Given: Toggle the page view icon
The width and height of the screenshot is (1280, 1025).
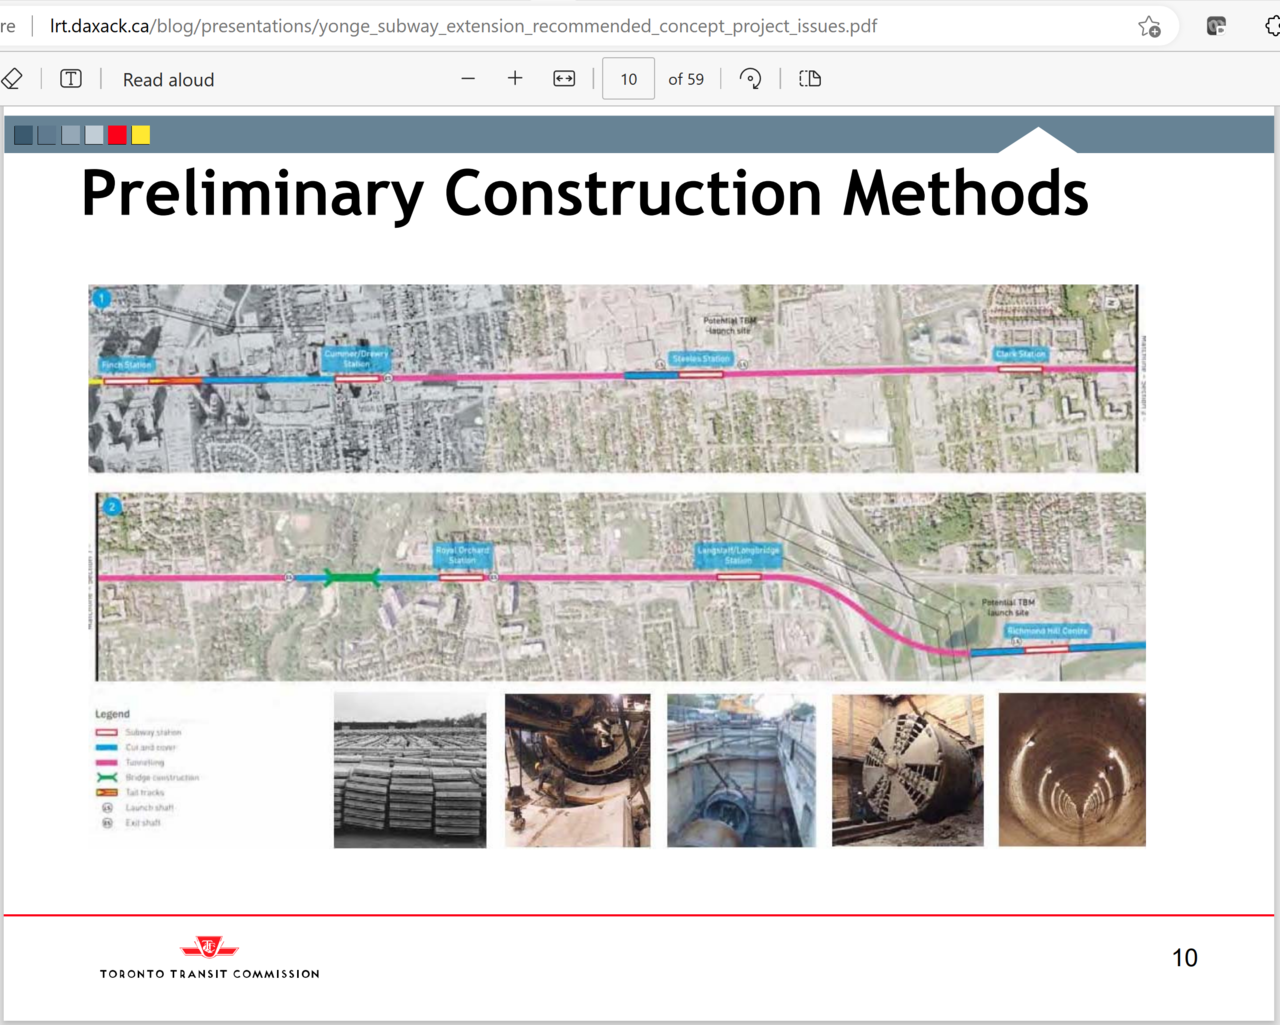Looking at the screenshot, I should [x=810, y=79].
